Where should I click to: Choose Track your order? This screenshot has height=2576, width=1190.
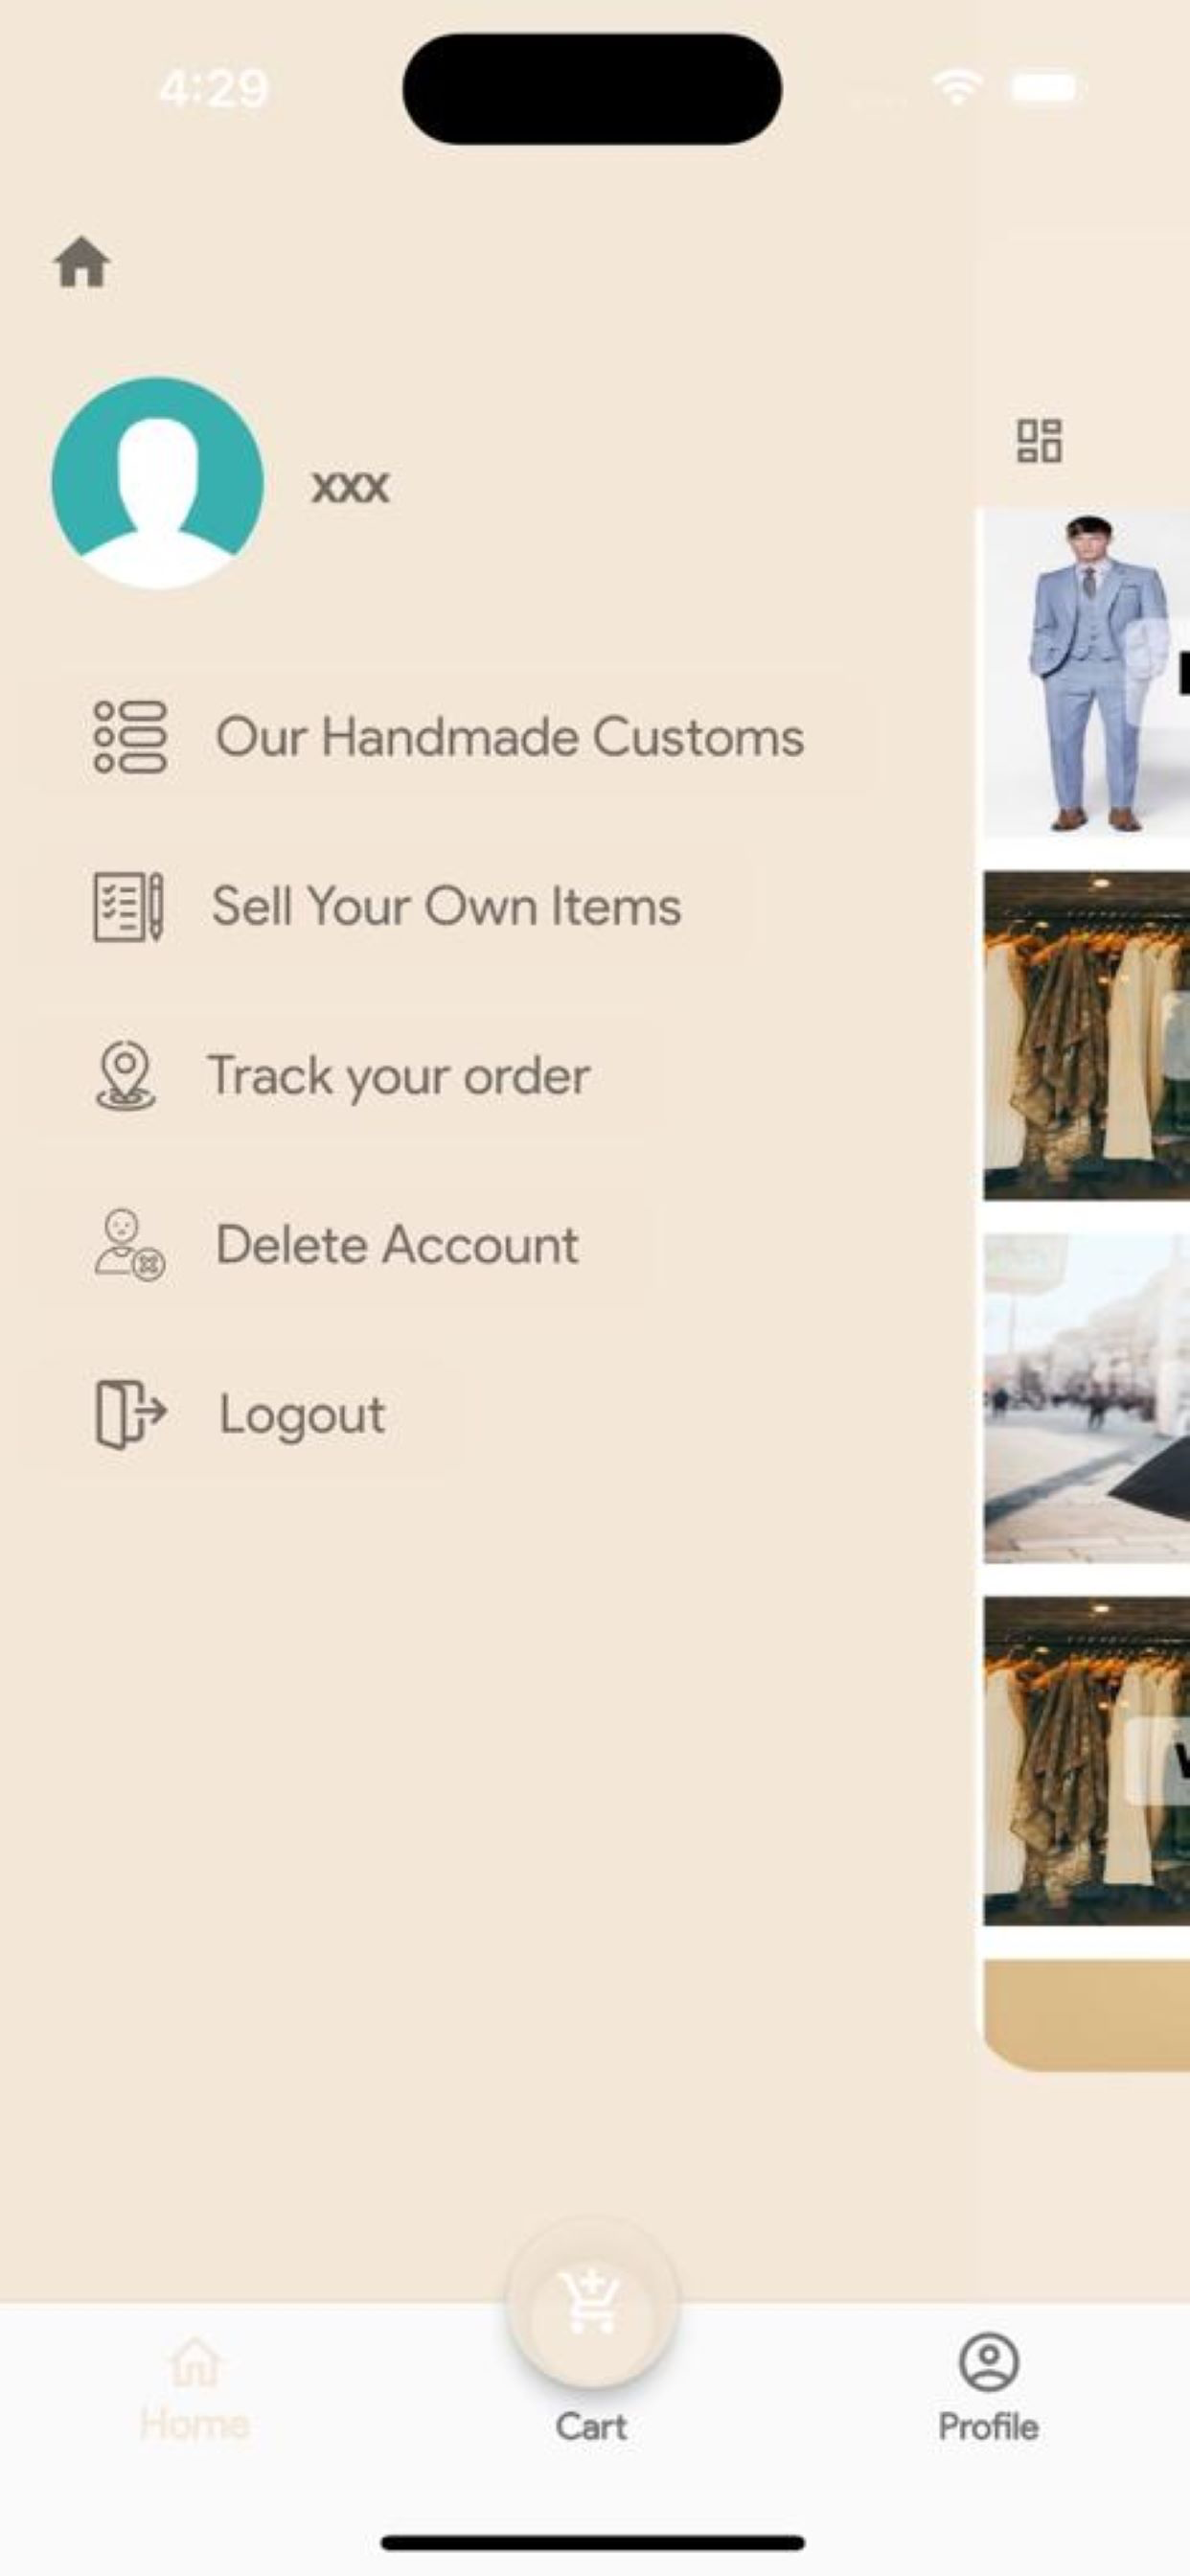coord(342,1076)
